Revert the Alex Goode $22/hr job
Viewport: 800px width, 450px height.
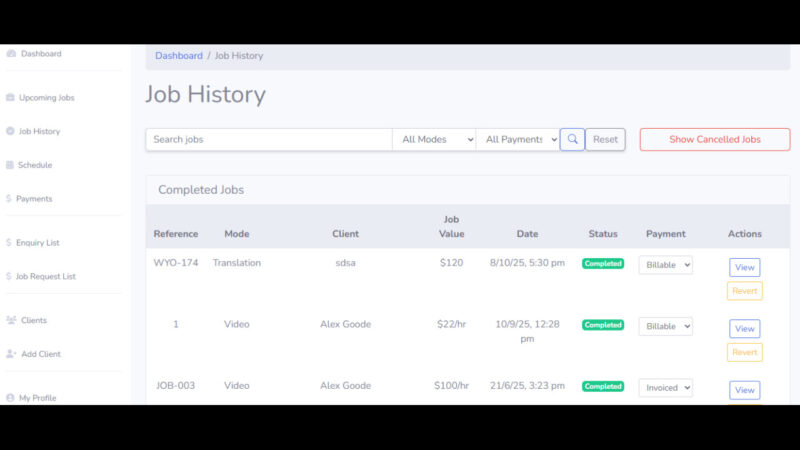(744, 352)
